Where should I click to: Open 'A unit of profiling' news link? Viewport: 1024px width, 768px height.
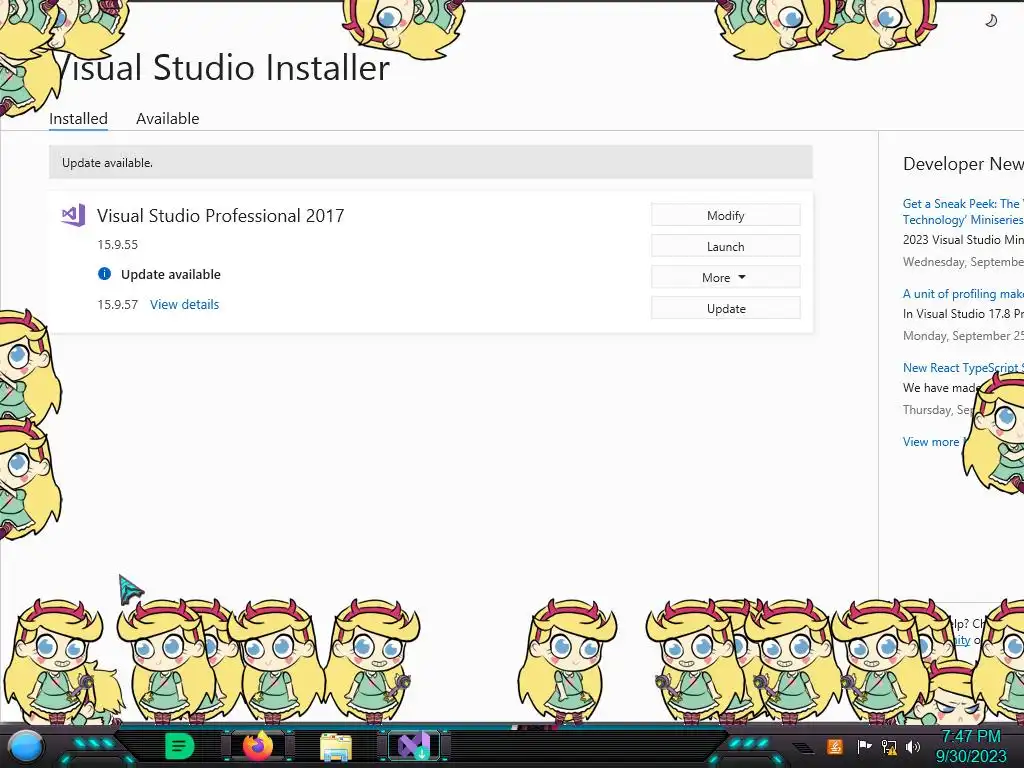point(963,294)
